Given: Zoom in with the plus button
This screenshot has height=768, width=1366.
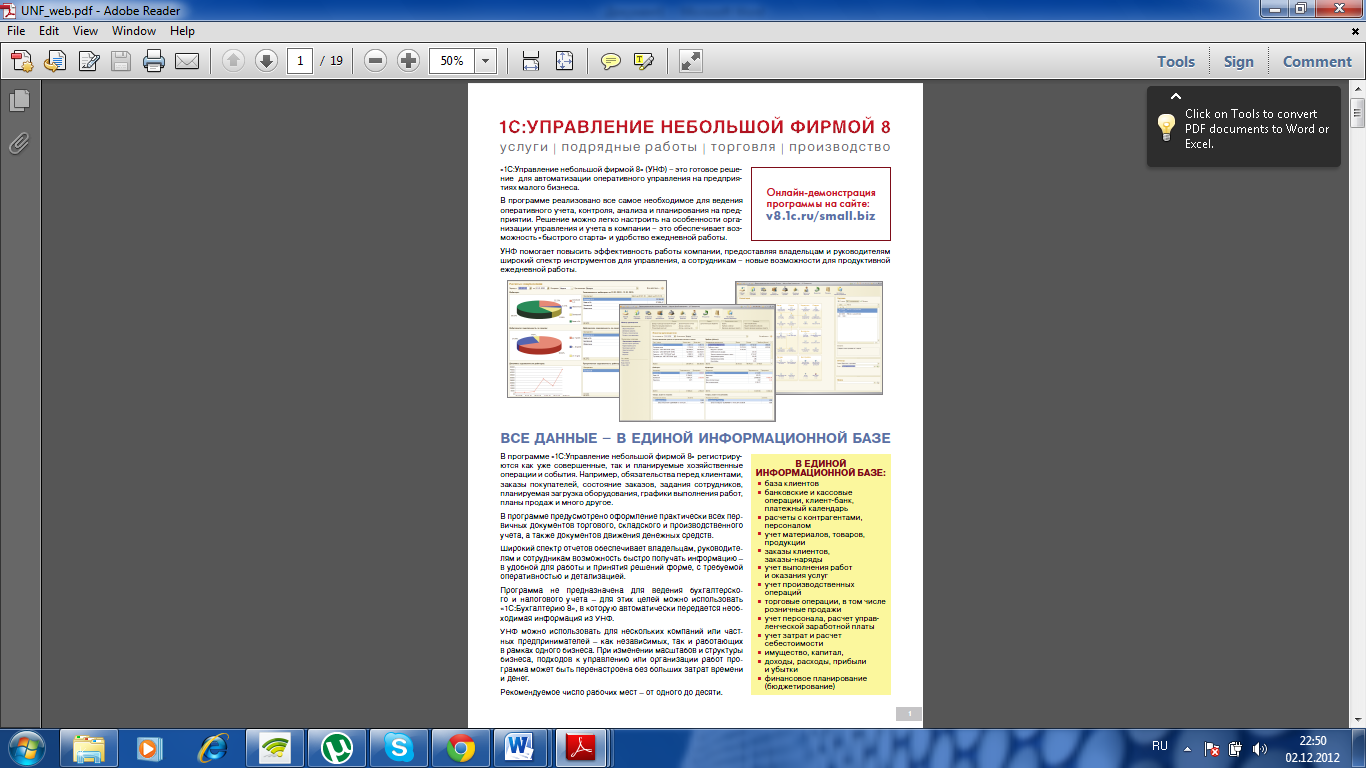Looking at the screenshot, I should [408, 61].
